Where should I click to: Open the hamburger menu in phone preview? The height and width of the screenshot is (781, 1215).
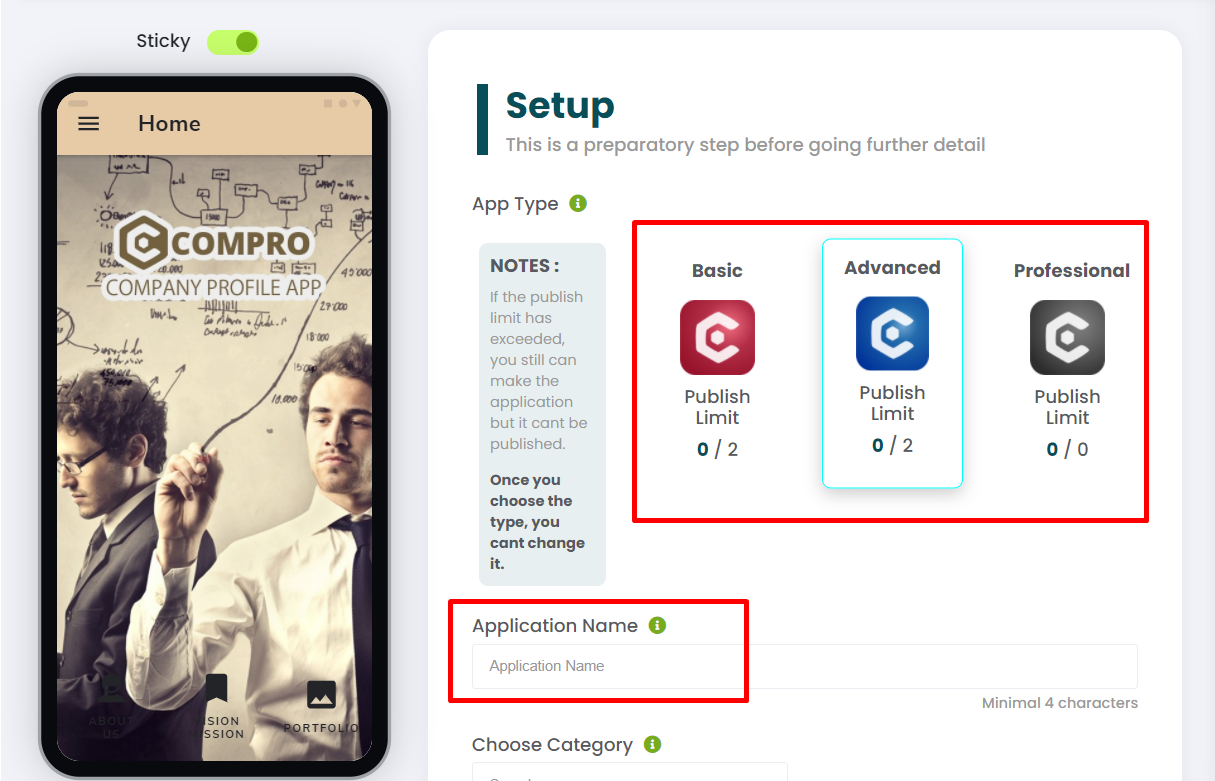[89, 124]
